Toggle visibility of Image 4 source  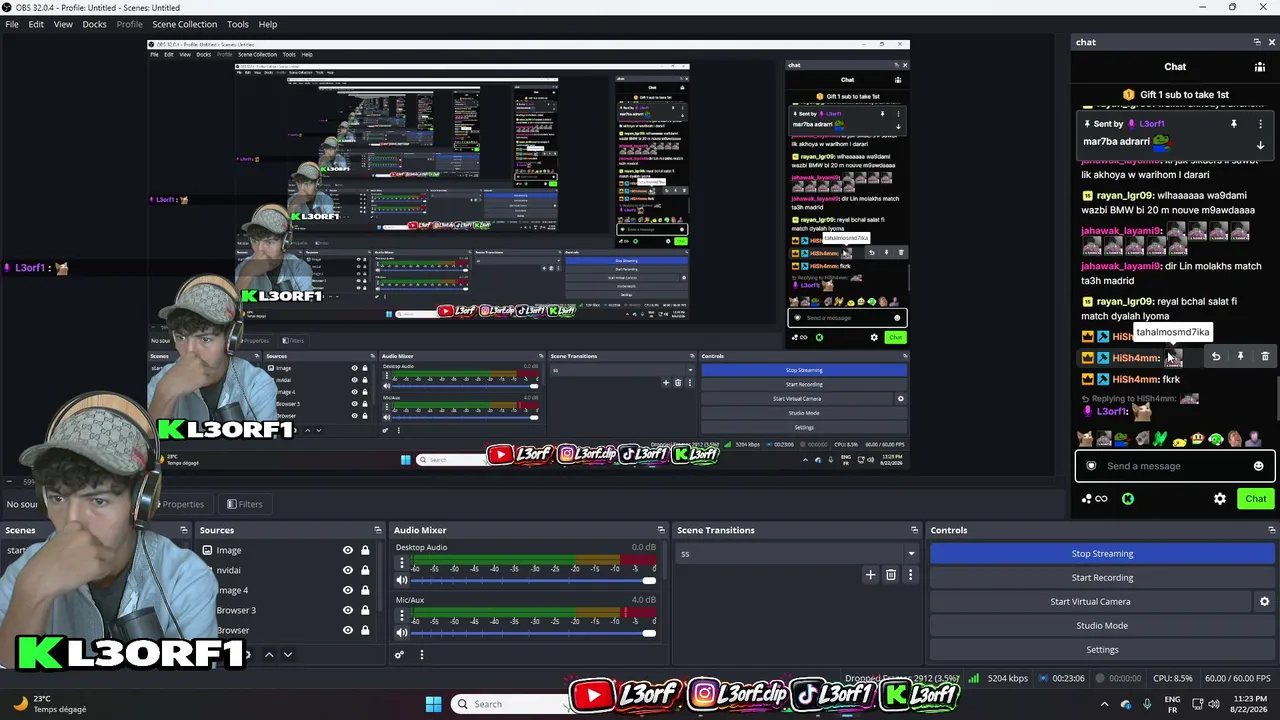pos(348,590)
